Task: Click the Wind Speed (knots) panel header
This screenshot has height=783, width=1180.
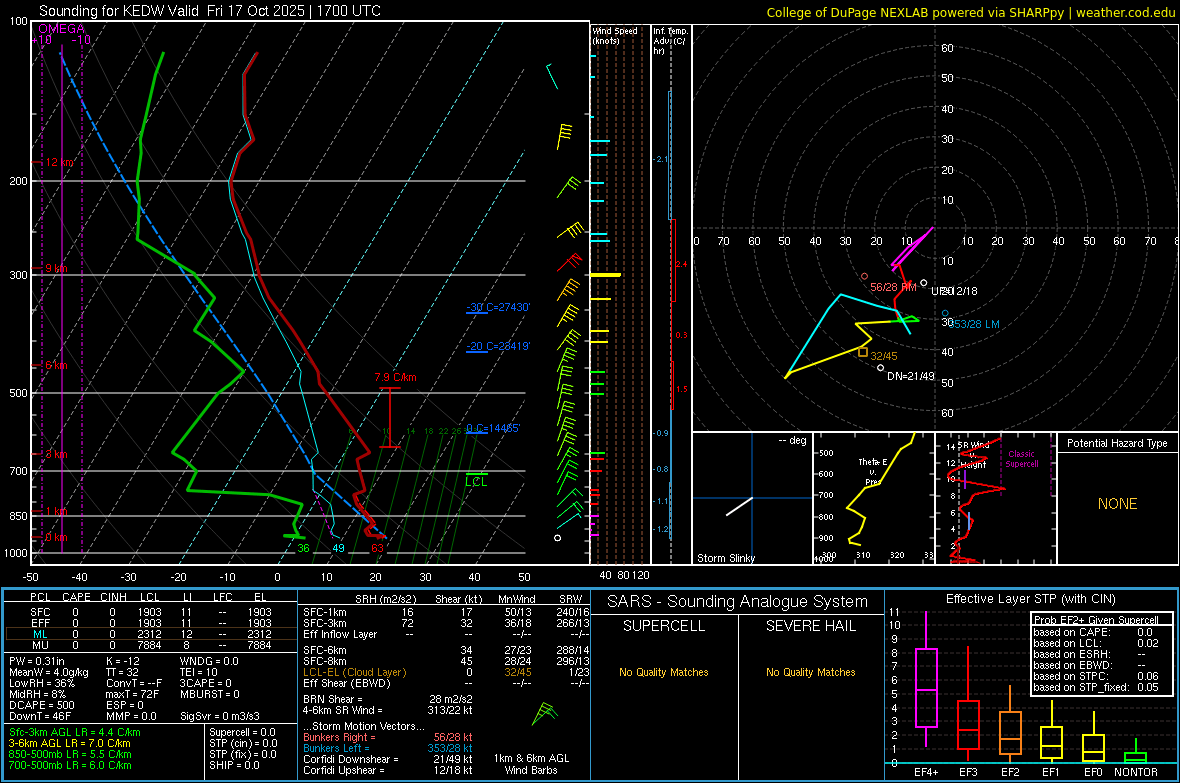Action: click(615, 35)
